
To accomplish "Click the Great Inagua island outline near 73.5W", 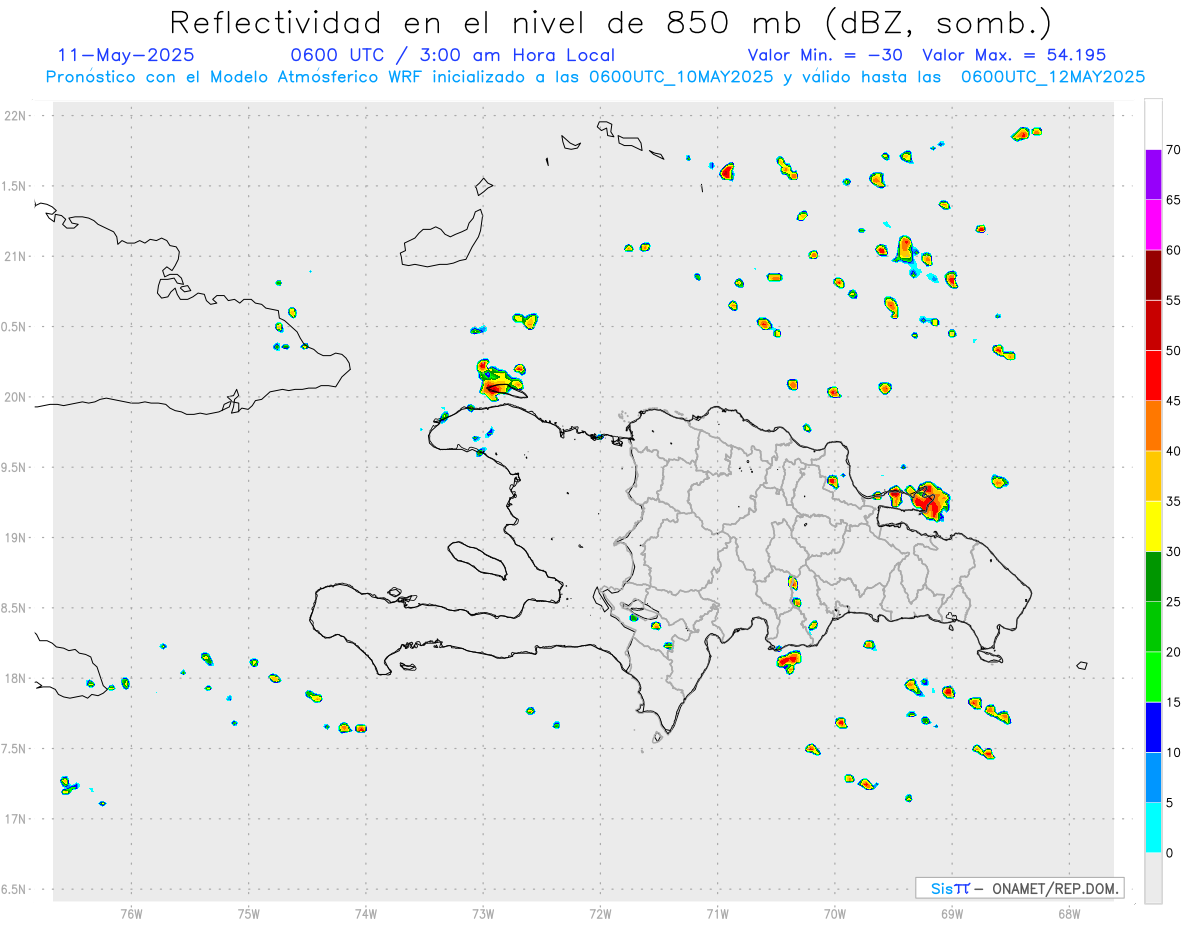I will tap(443, 237).
